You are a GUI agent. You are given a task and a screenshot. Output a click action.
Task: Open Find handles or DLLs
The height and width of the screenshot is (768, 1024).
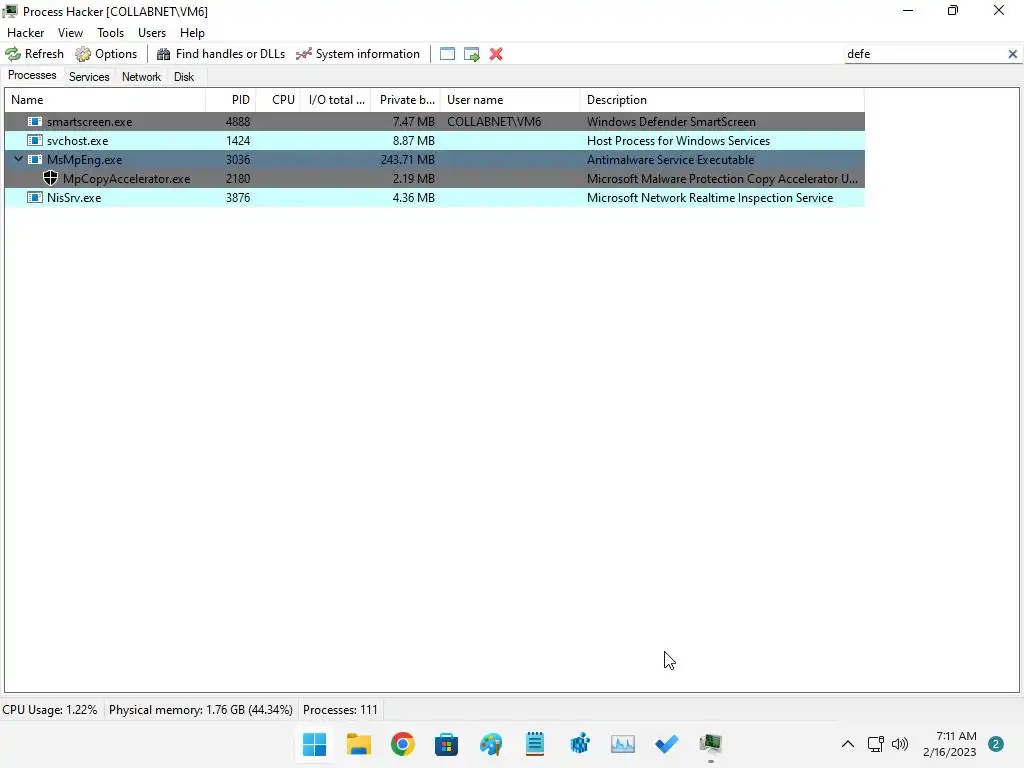[221, 54]
